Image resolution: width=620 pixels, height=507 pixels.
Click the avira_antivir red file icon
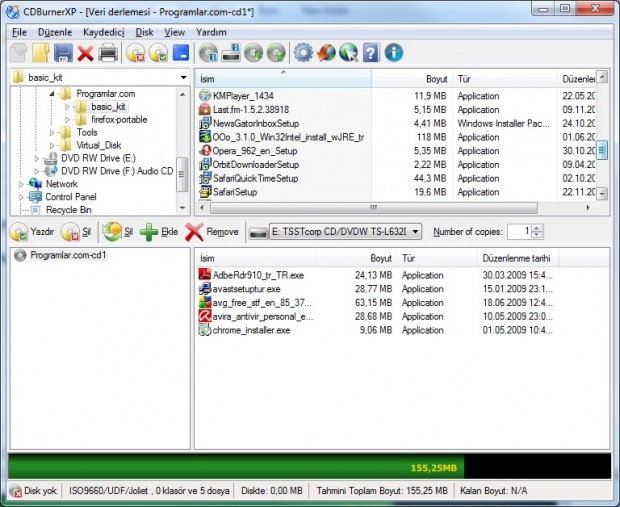coord(204,316)
